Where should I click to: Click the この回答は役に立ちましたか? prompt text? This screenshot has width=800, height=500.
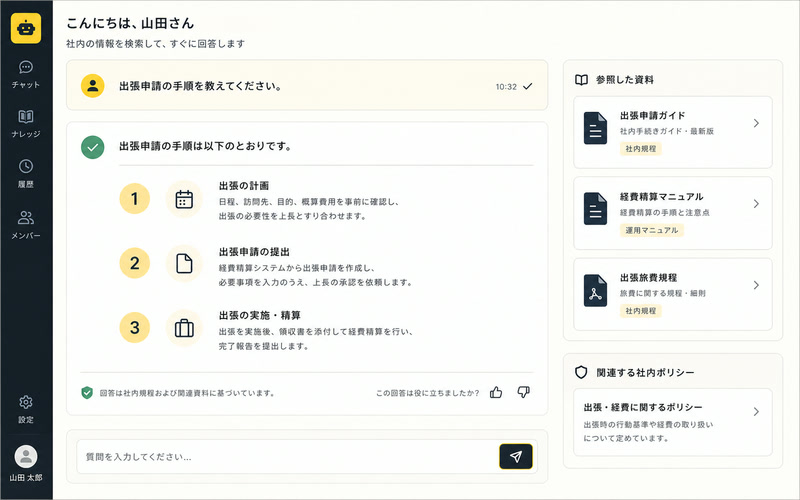point(428,393)
